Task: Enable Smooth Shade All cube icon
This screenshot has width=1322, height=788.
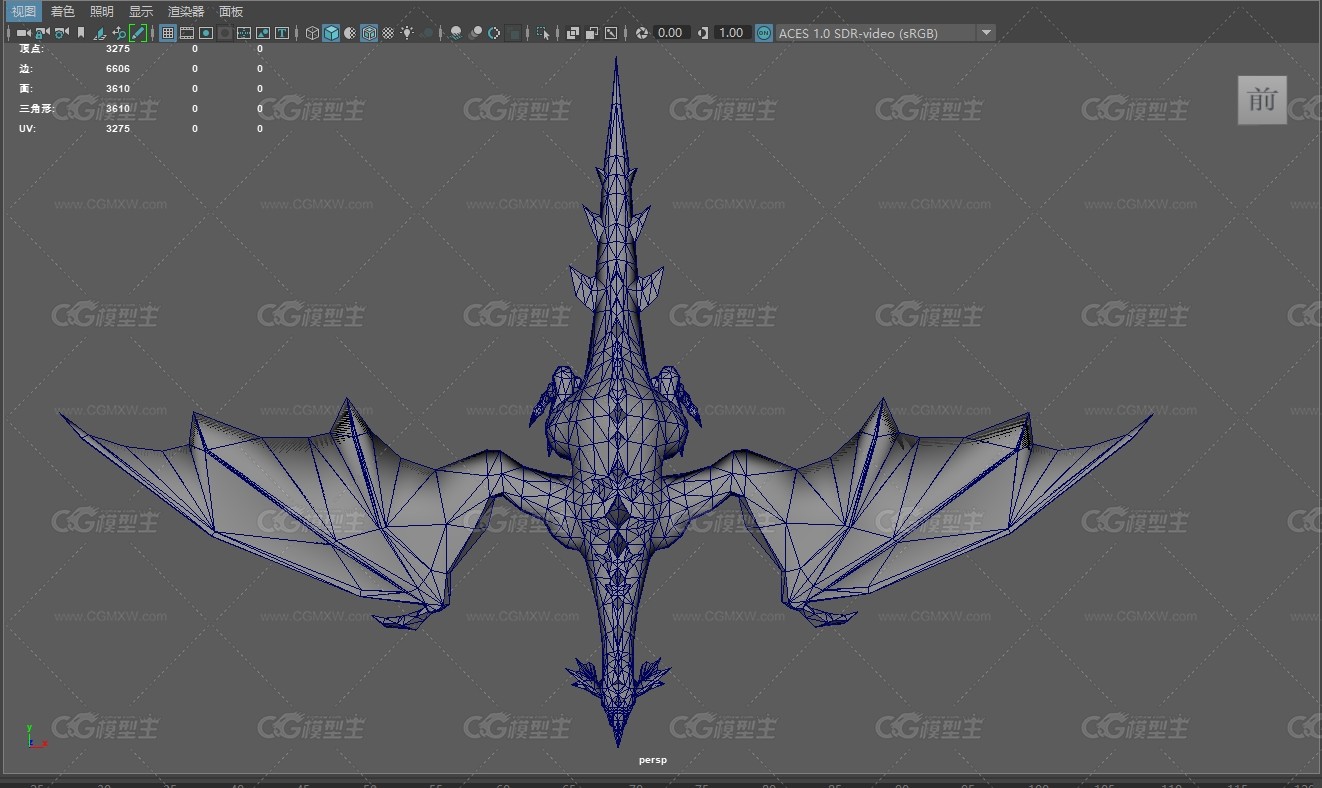Action: pyautogui.click(x=331, y=33)
